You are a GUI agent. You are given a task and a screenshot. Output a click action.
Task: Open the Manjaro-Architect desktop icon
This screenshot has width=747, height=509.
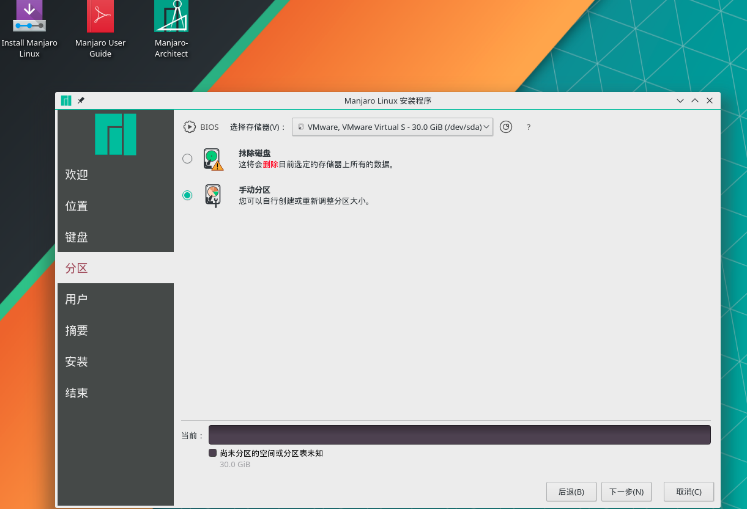(171, 29)
